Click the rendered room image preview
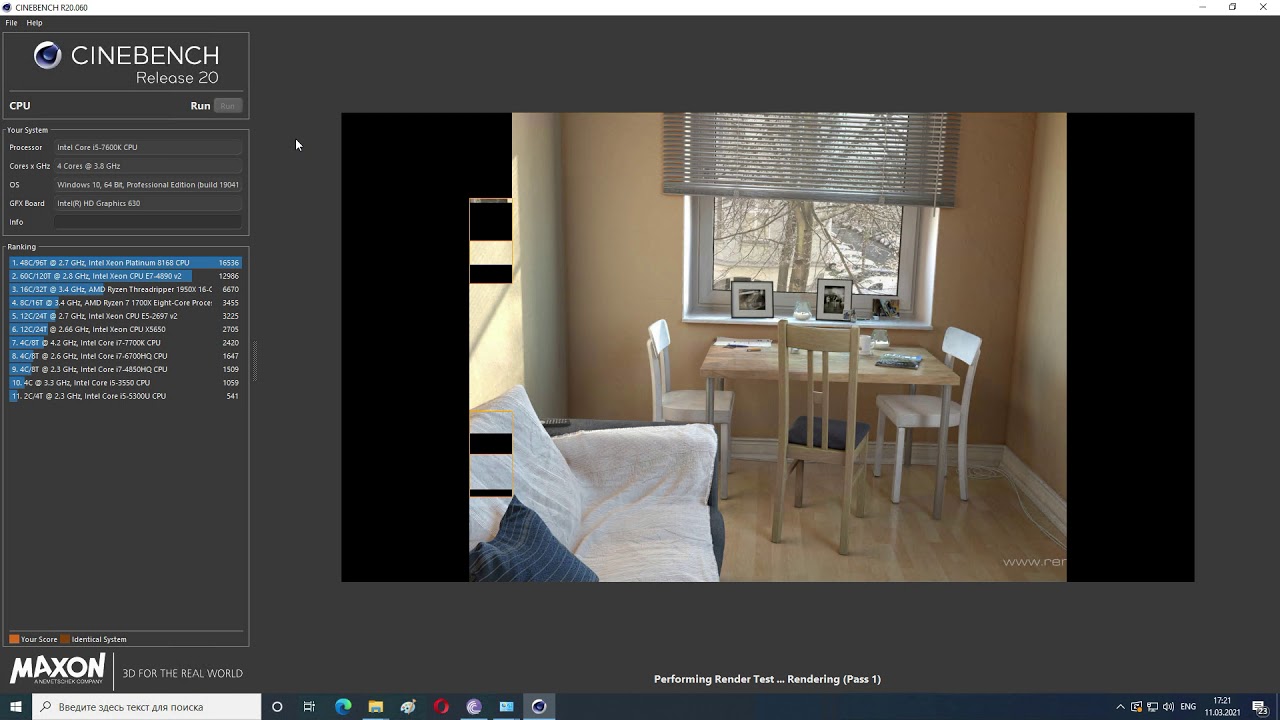This screenshot has width=1280, height=720. click(x=767, y=347)
